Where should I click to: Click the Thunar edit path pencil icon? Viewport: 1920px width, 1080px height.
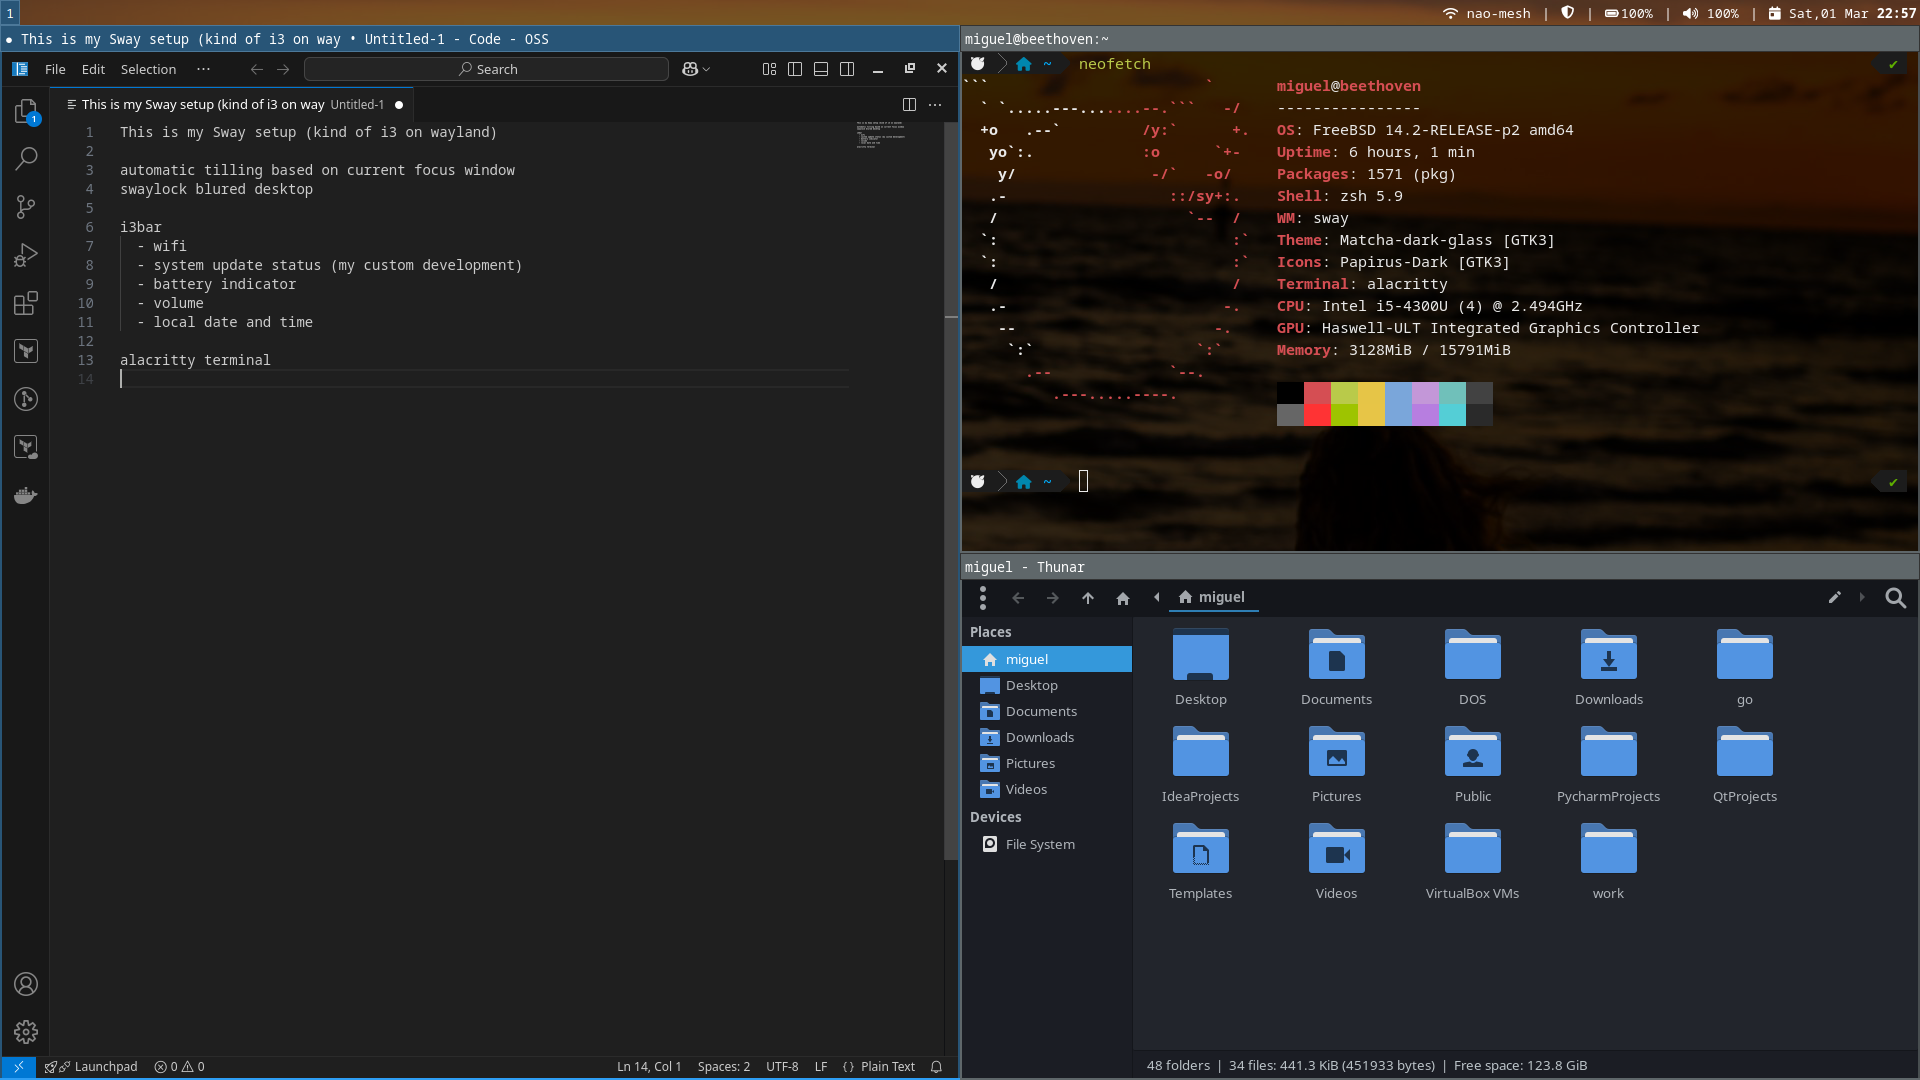[x=1834, y=598]
